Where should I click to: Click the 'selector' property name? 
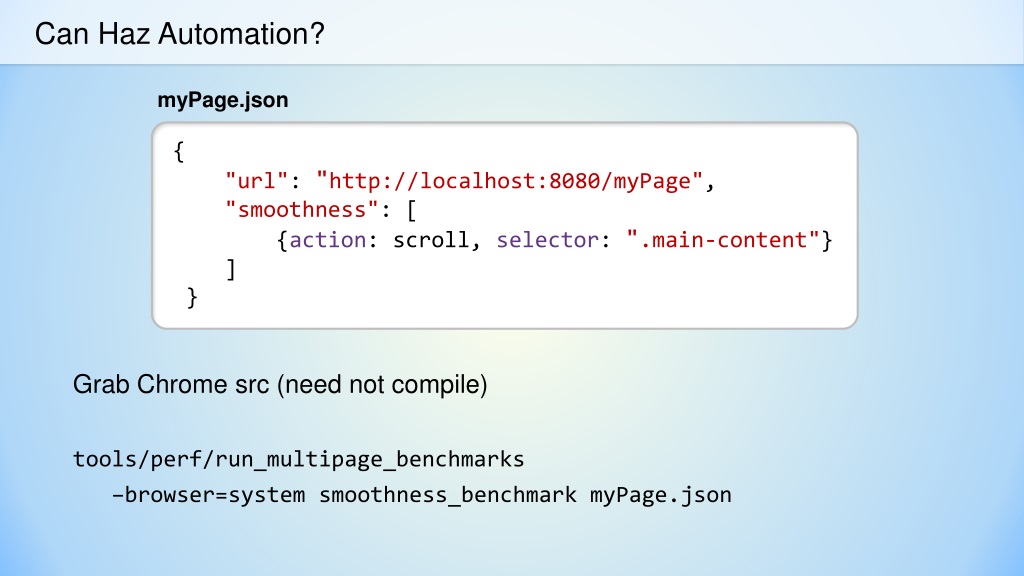point(547,240)
